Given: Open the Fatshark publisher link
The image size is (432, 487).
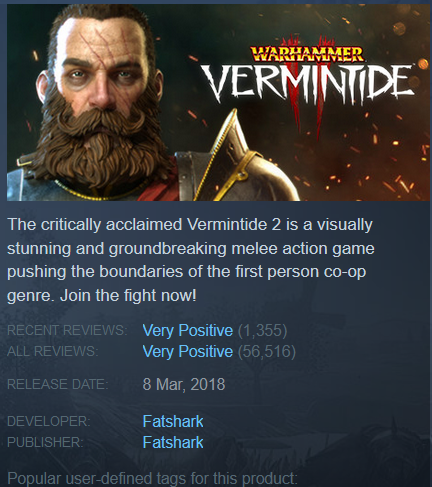Looking at the screenshot, I should (173, 442).
